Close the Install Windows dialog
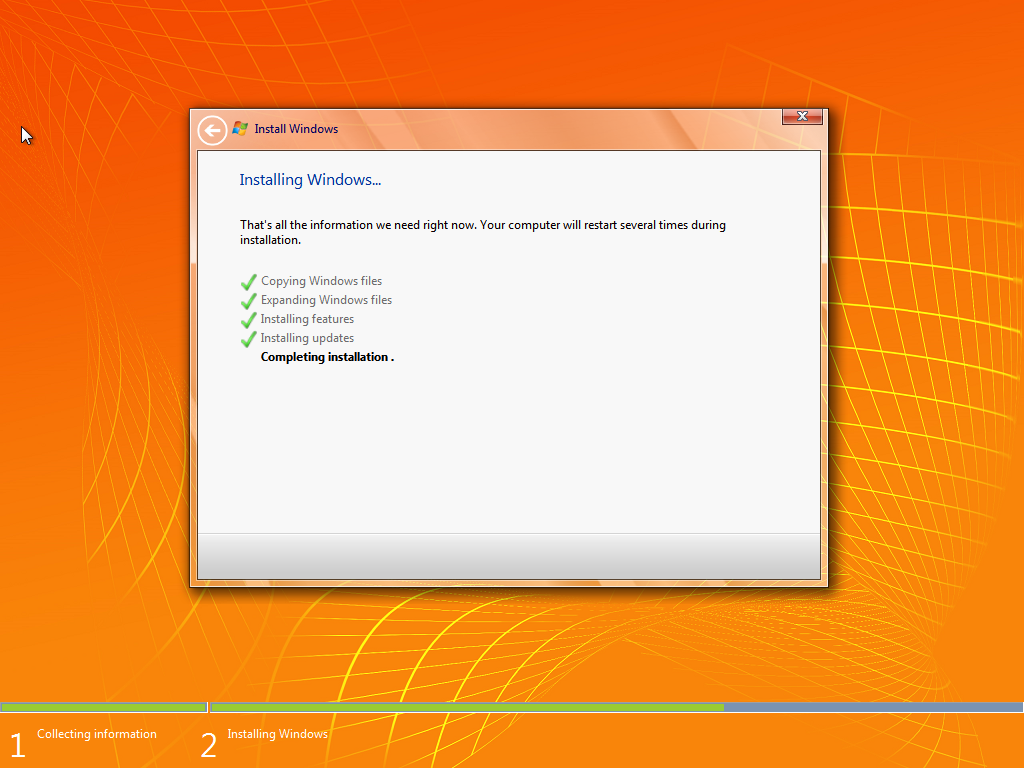Screen dimensions: 1024x768 802,116
